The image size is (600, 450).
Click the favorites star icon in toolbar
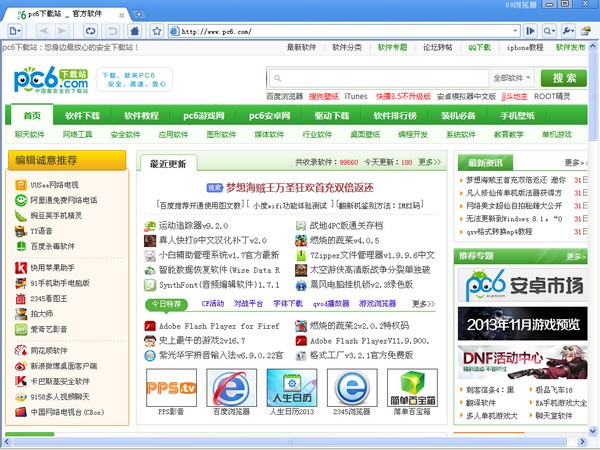(157, 32)
